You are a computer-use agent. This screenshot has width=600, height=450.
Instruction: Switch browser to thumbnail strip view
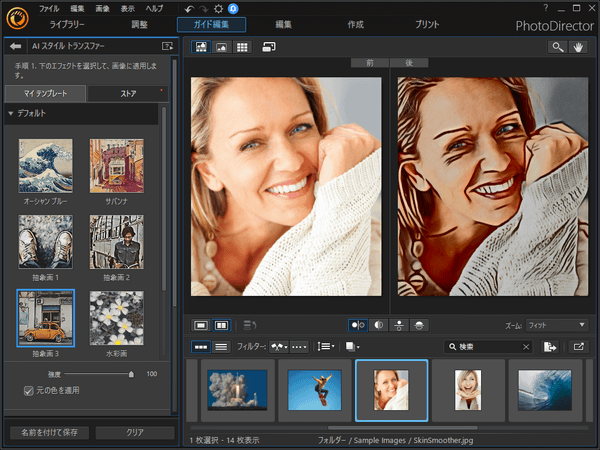tap(201, 347)
